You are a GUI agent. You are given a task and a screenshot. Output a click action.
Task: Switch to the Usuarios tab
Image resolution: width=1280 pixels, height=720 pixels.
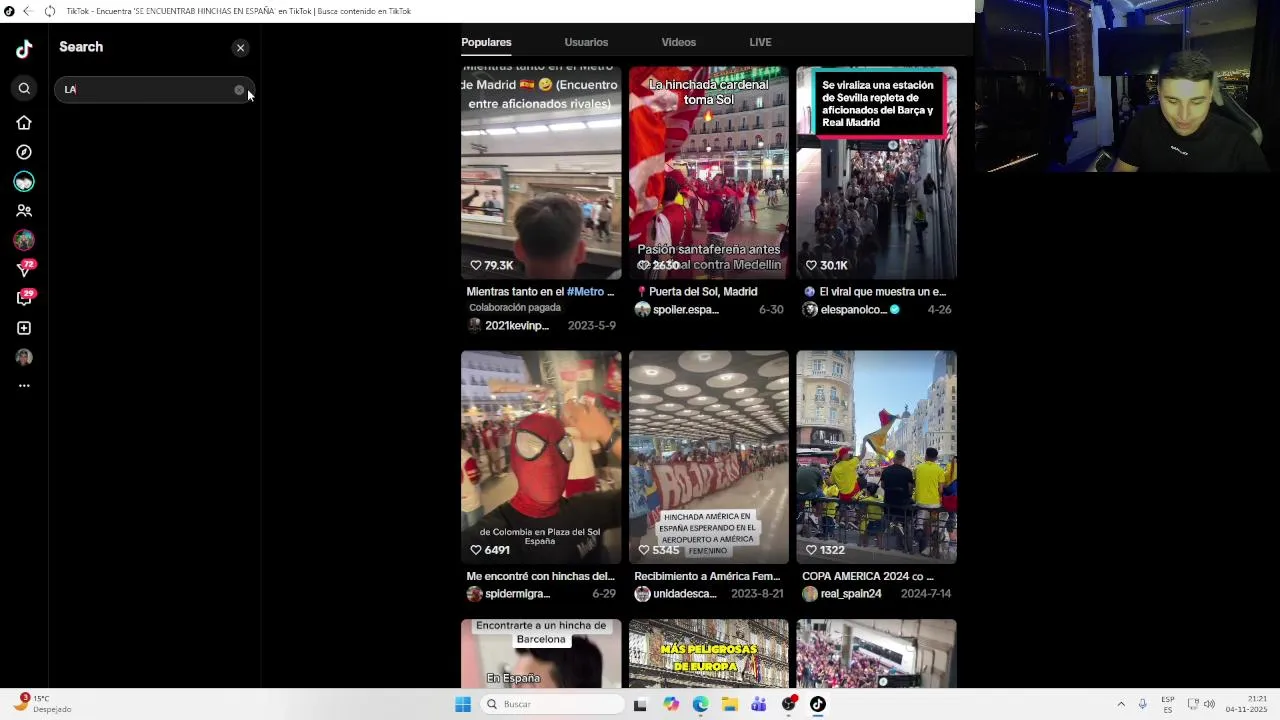[586, 42]
